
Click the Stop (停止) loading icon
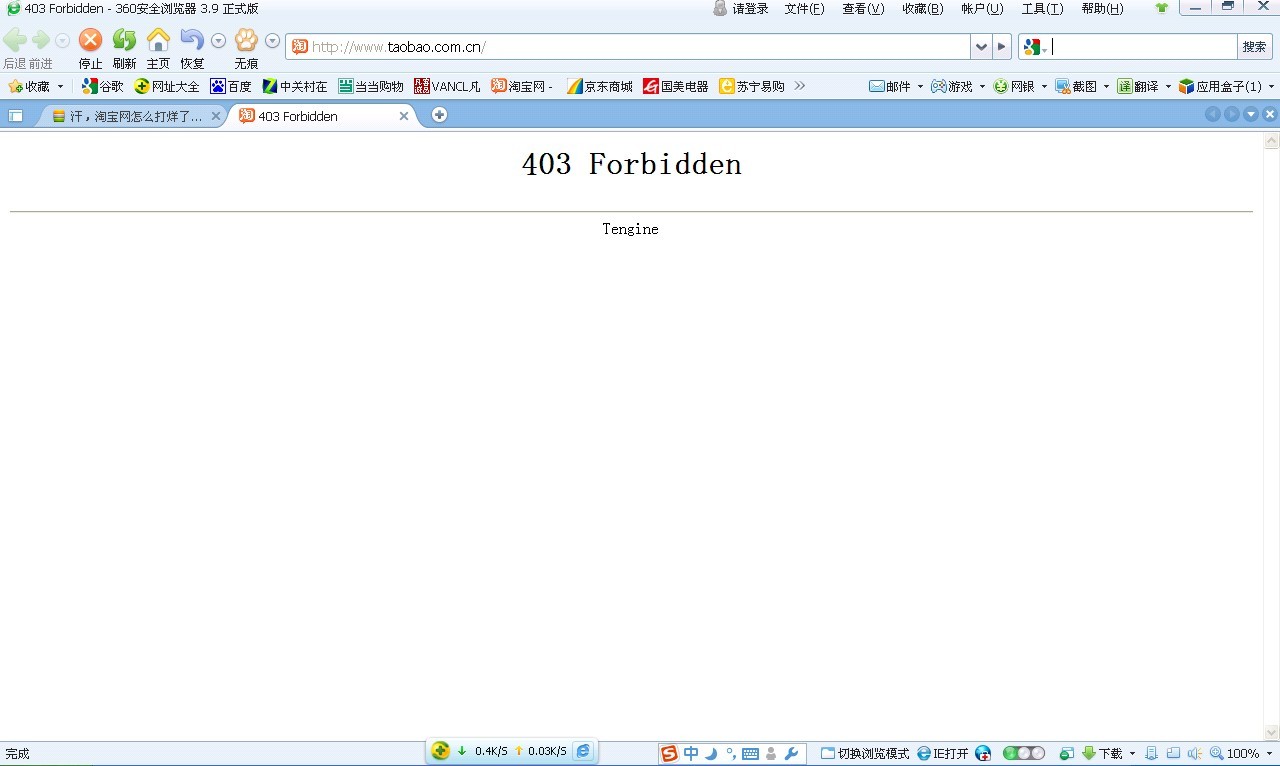click(x=90, y=41)
